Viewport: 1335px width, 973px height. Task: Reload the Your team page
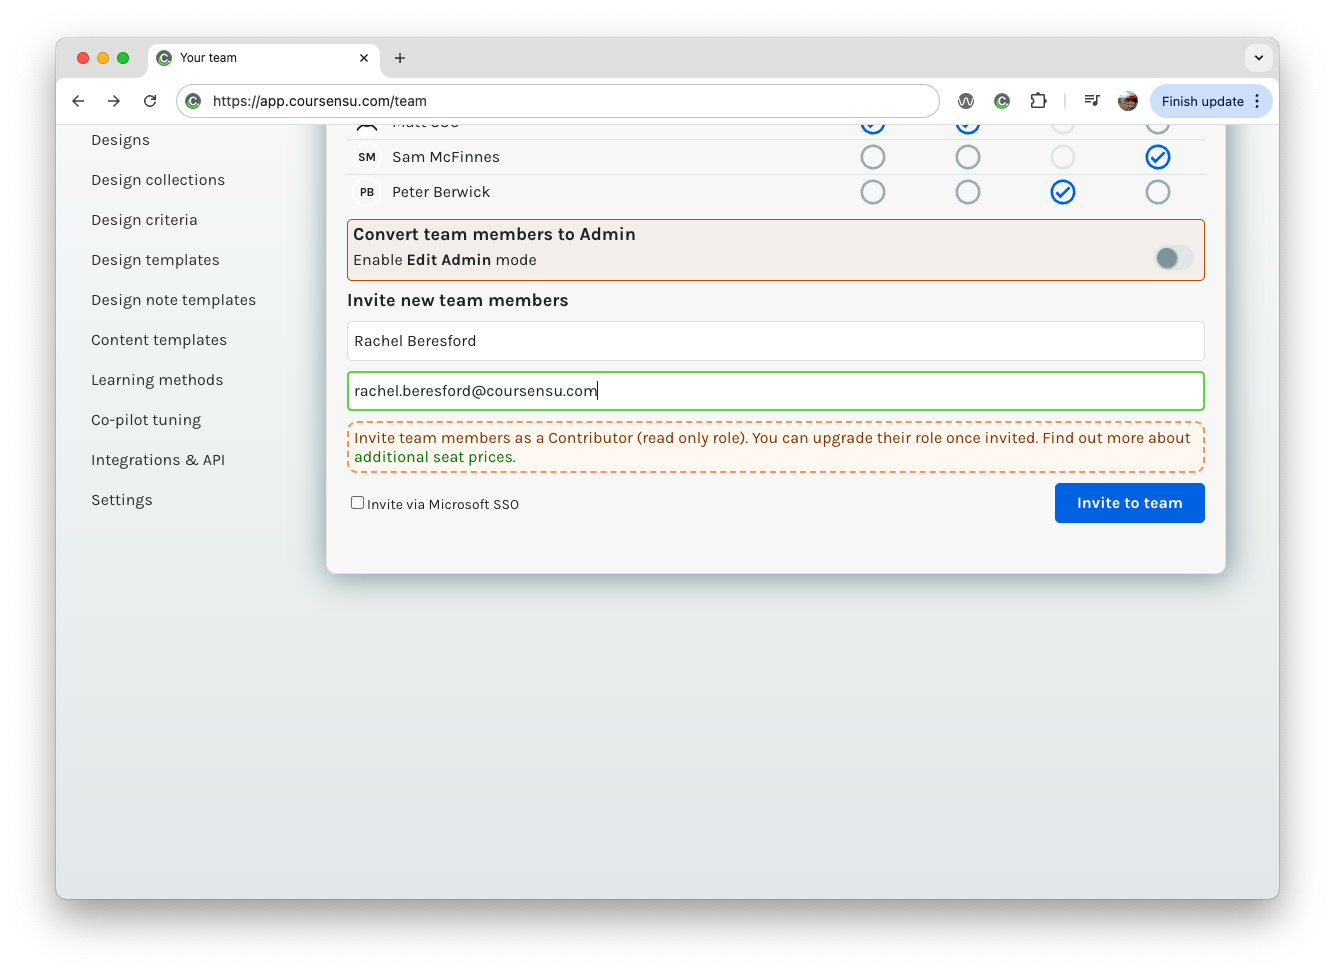tap(150, 101)
